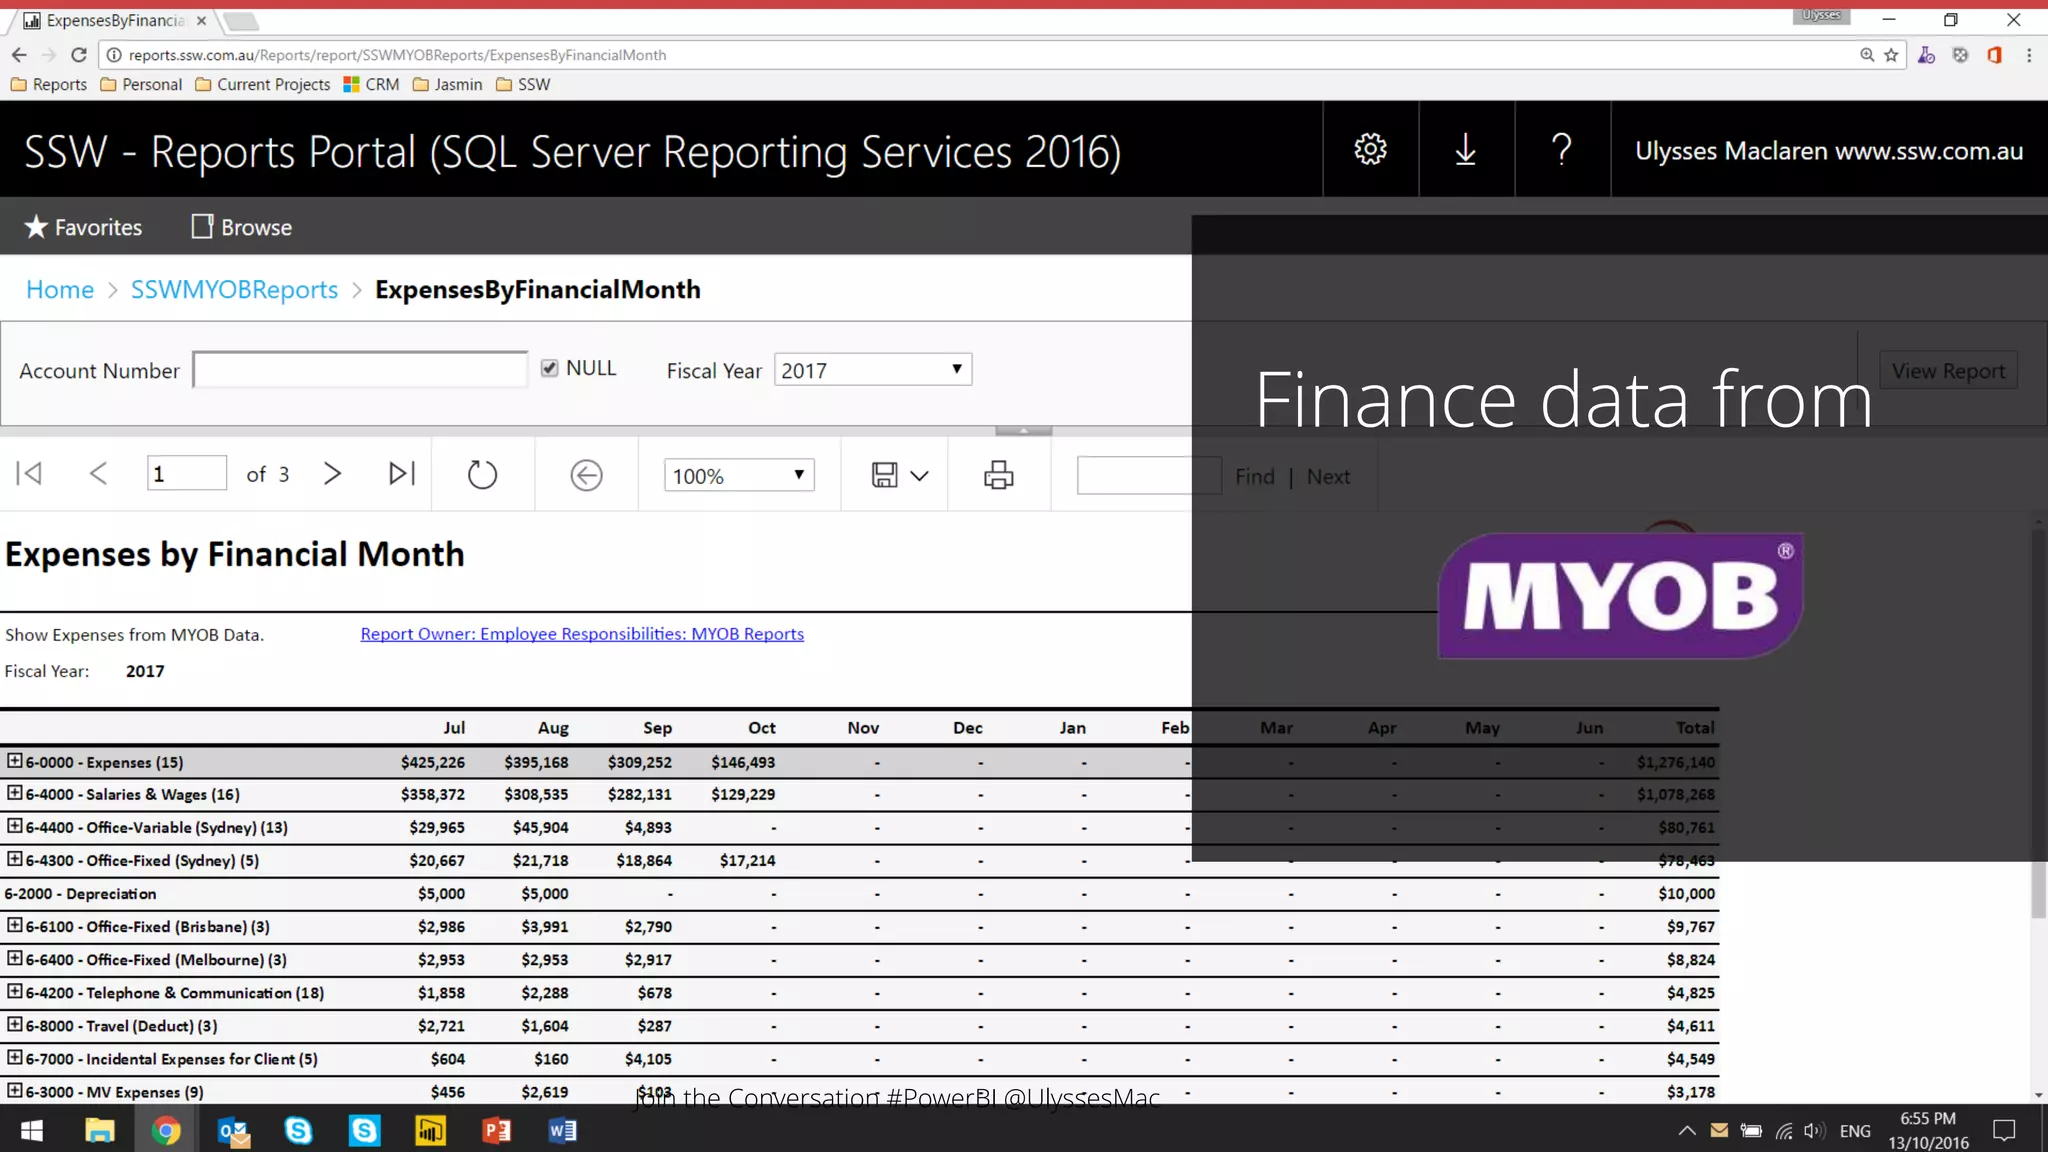Open the Report Owner MYOB Reports link
Viewport: 2048px width, 1152px height.
click(x=582, y=634)
